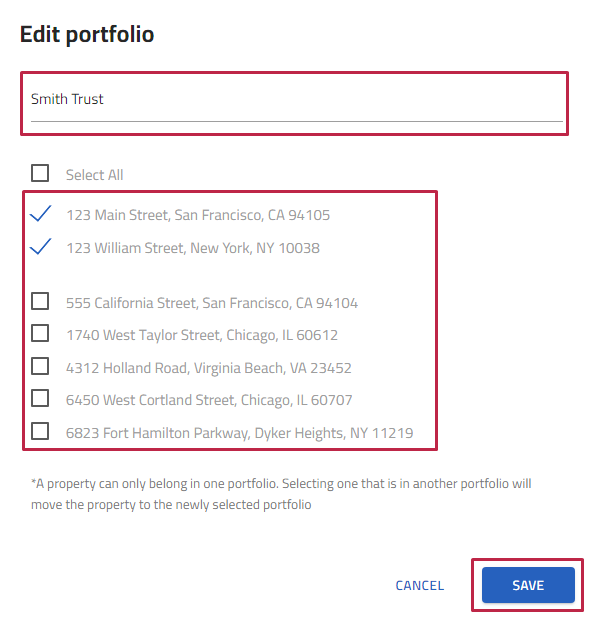Screen dimensions: 596x626
Task: Select the 6823 Fort Hamilton Parkway label
Action: point(240,433)
